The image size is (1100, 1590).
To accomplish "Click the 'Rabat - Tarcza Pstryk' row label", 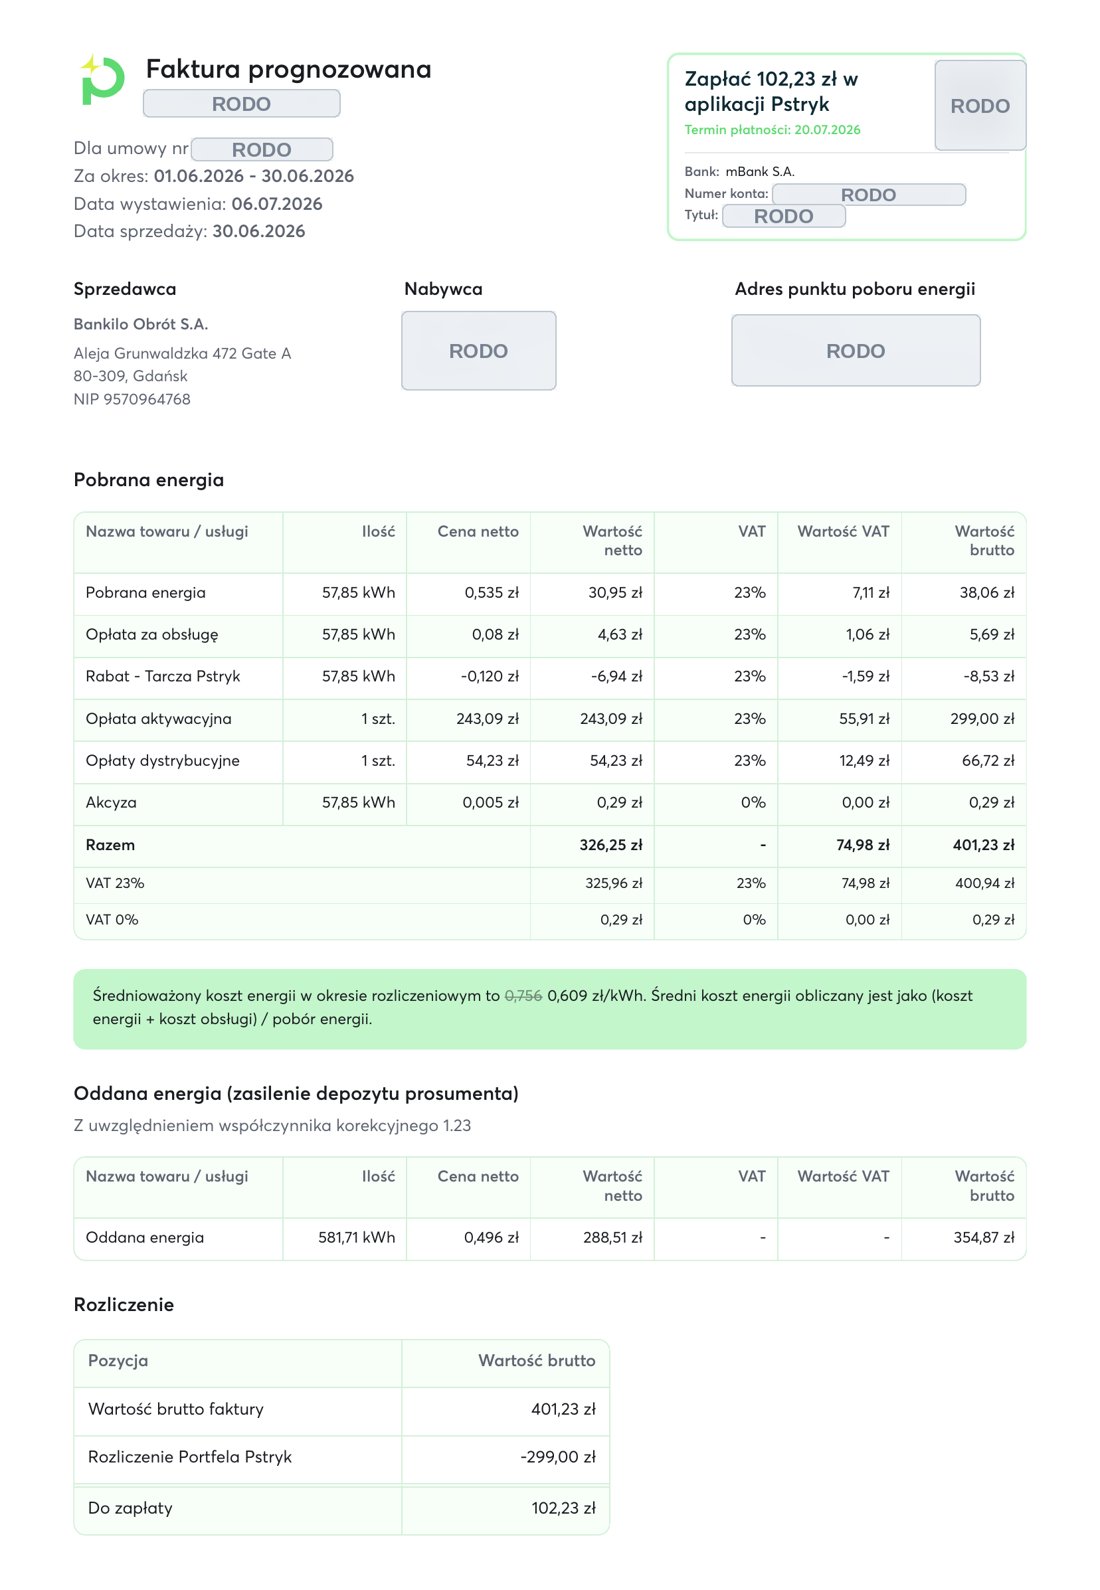I will (x=163, y=677).
